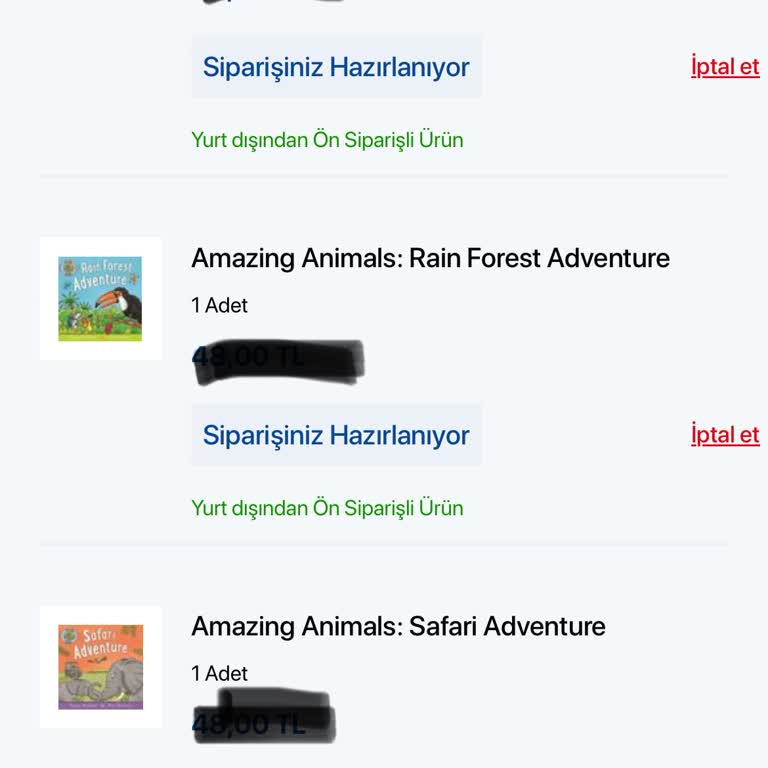Viewport: 768px width, 768px height.
Task: Click "1 Adet" quantity under Rain Forest Adventure
Action: 219,306
